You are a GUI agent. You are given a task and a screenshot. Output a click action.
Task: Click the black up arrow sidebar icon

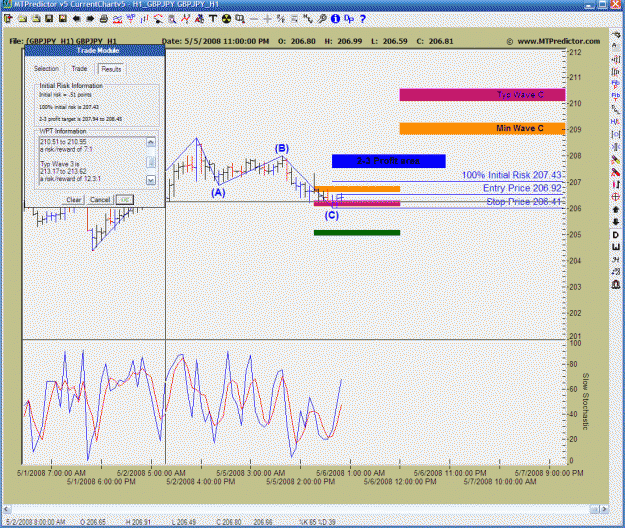tap(615, 209)
